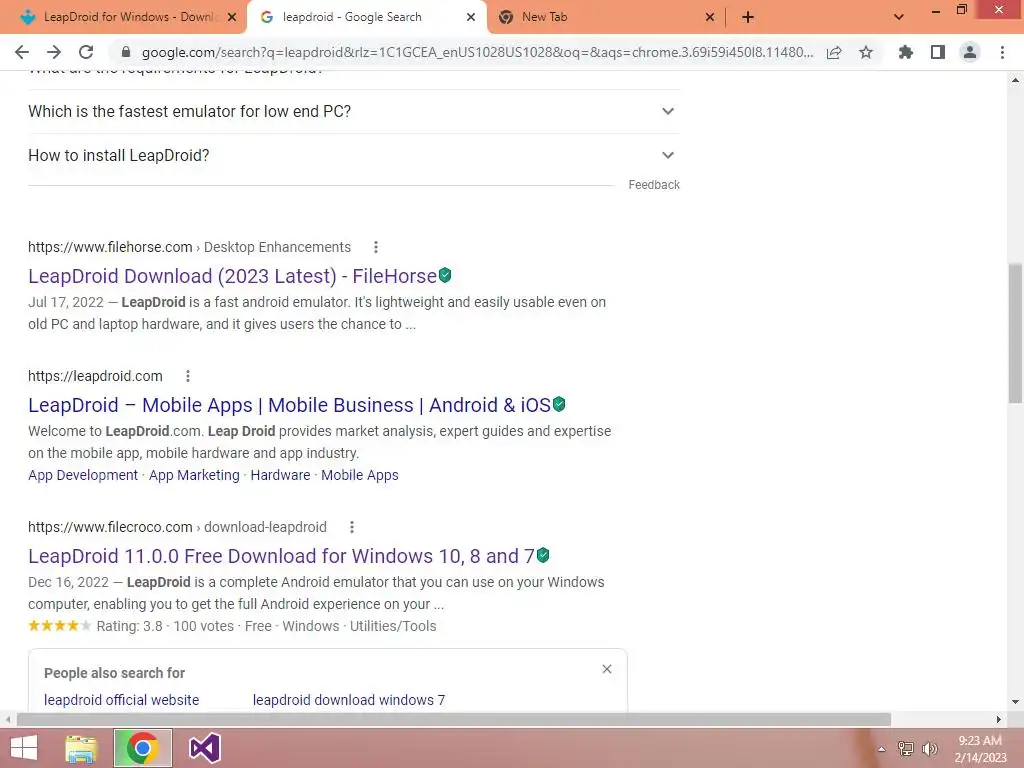This screenshot has width=1024, height=768.
Task: Click the https://leapdroid.com URL text
Action: 95,376
